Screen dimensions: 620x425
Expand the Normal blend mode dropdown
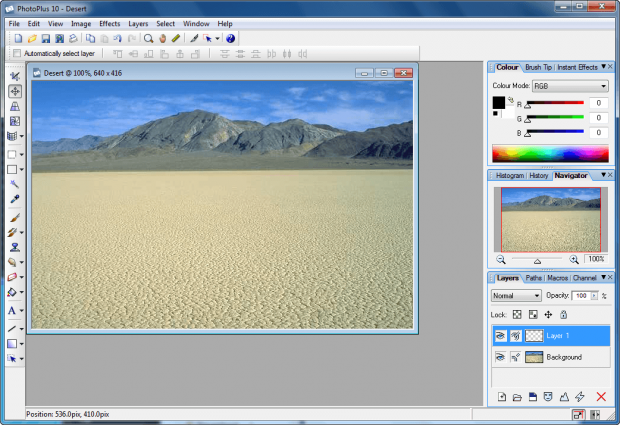[516, 296]
